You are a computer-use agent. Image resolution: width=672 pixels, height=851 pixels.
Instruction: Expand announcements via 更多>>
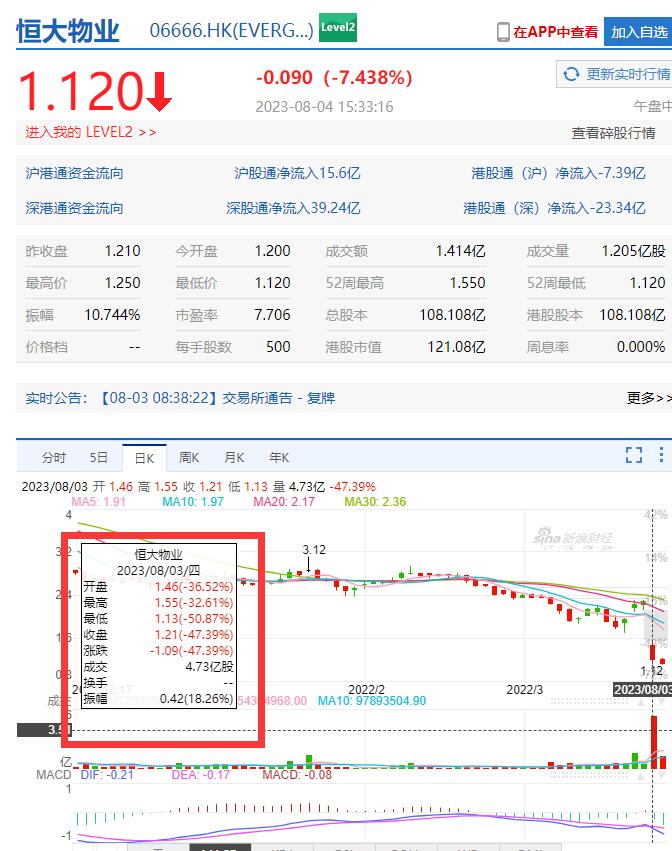click(648, 398)
